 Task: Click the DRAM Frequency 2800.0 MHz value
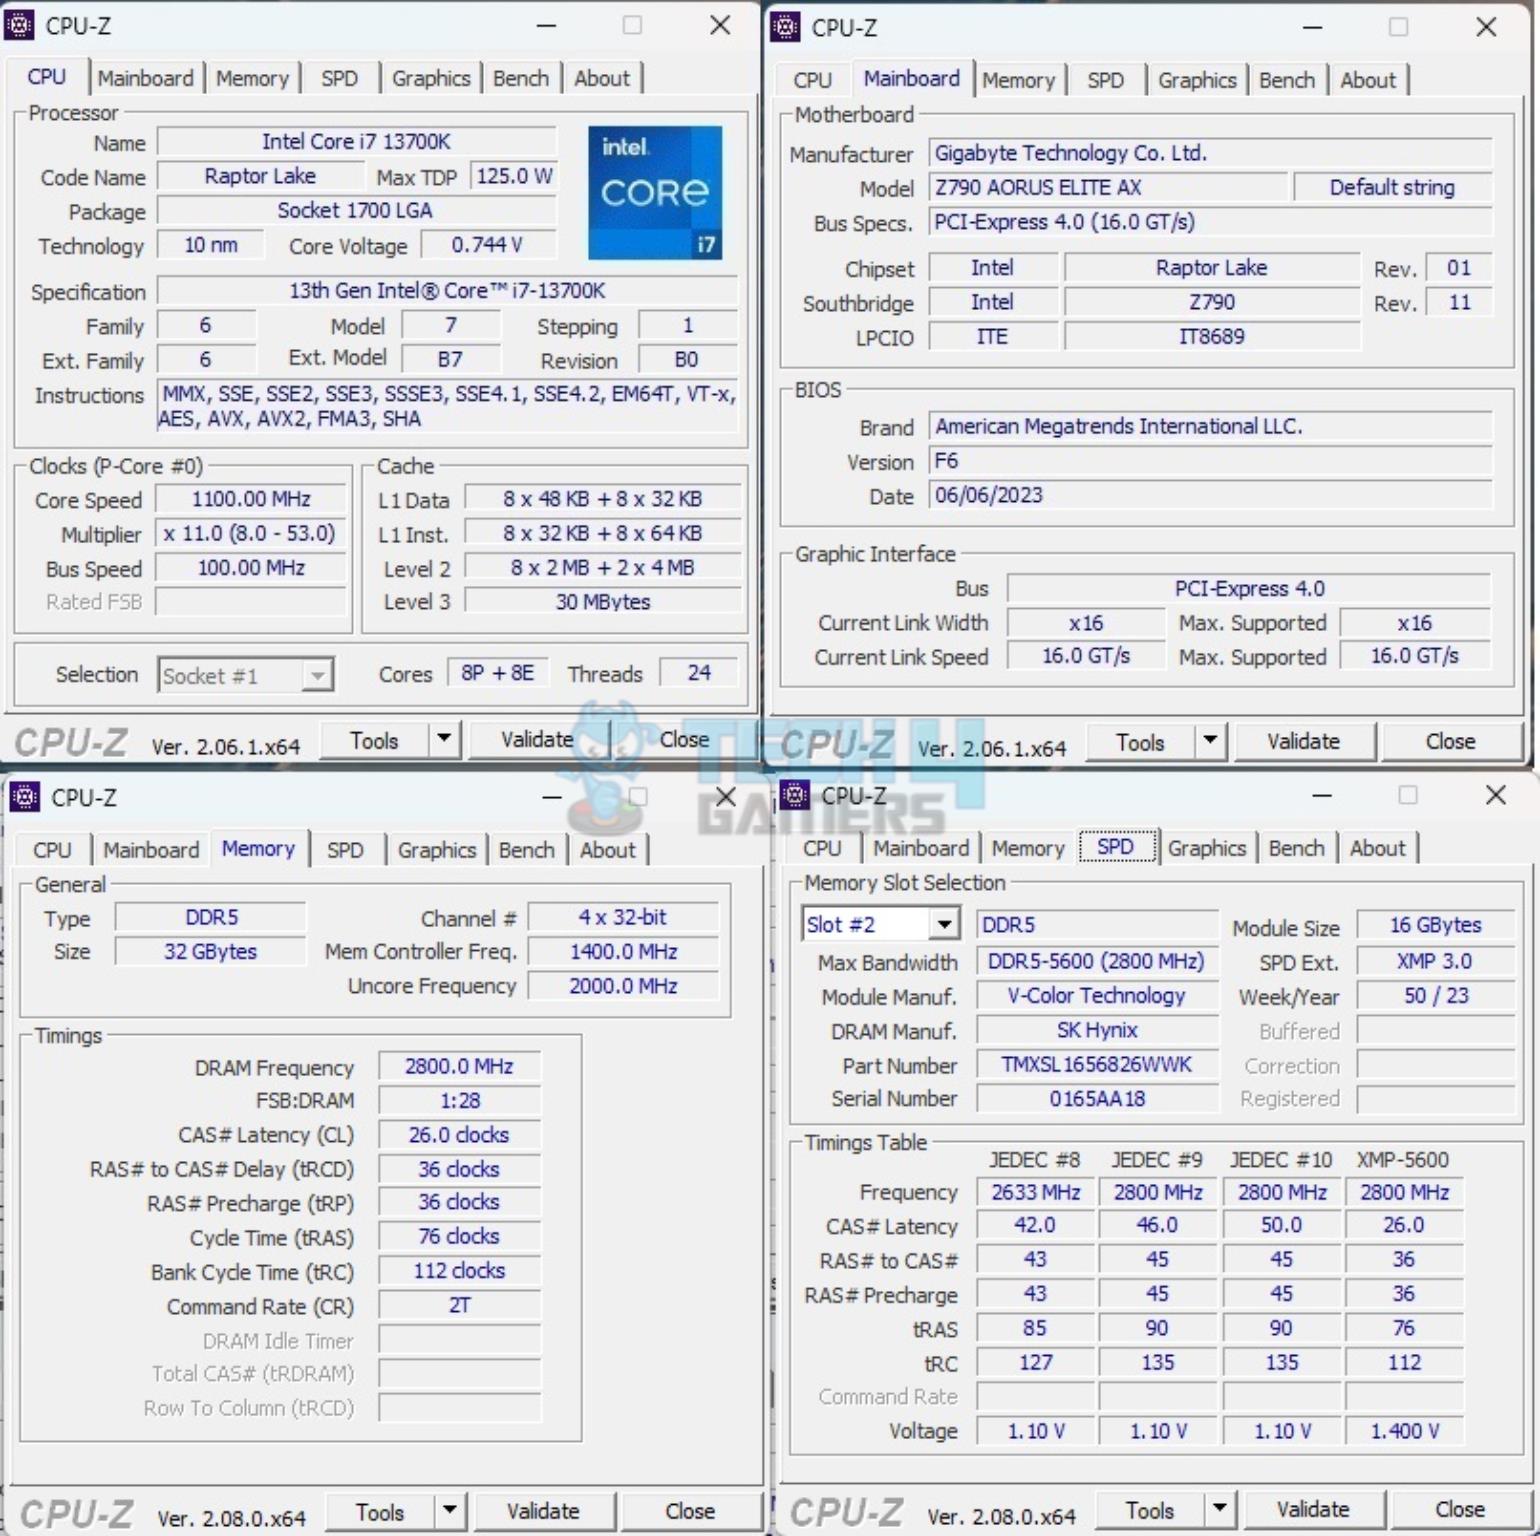click(x=459, y=1066)
